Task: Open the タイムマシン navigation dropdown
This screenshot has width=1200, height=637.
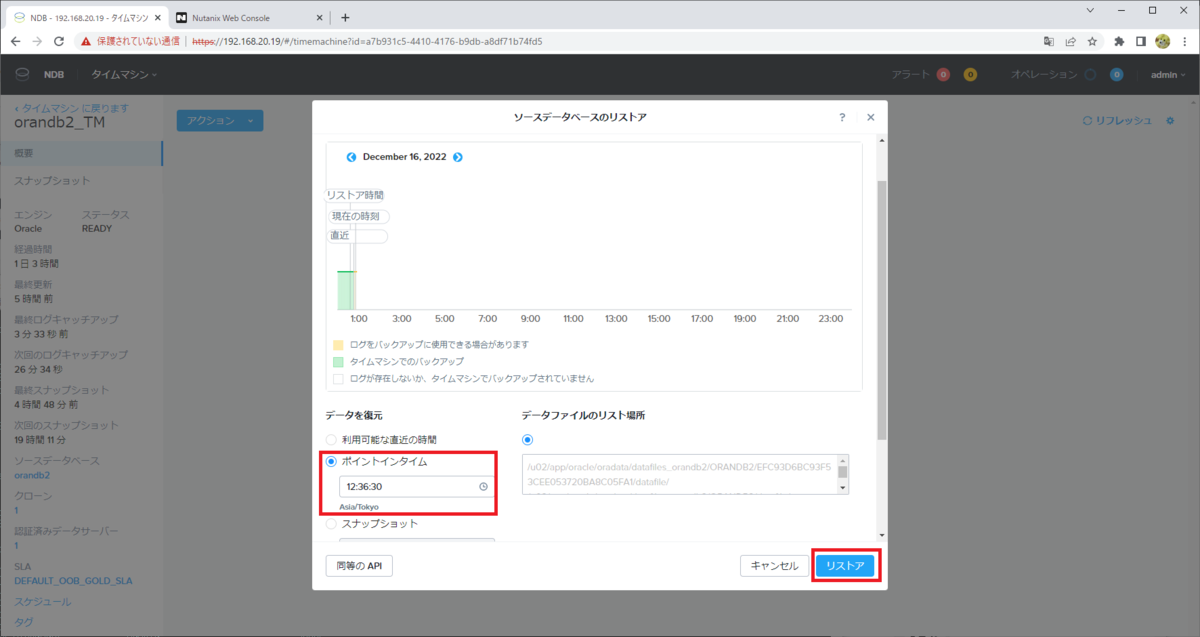Action: tap(124, 73)
